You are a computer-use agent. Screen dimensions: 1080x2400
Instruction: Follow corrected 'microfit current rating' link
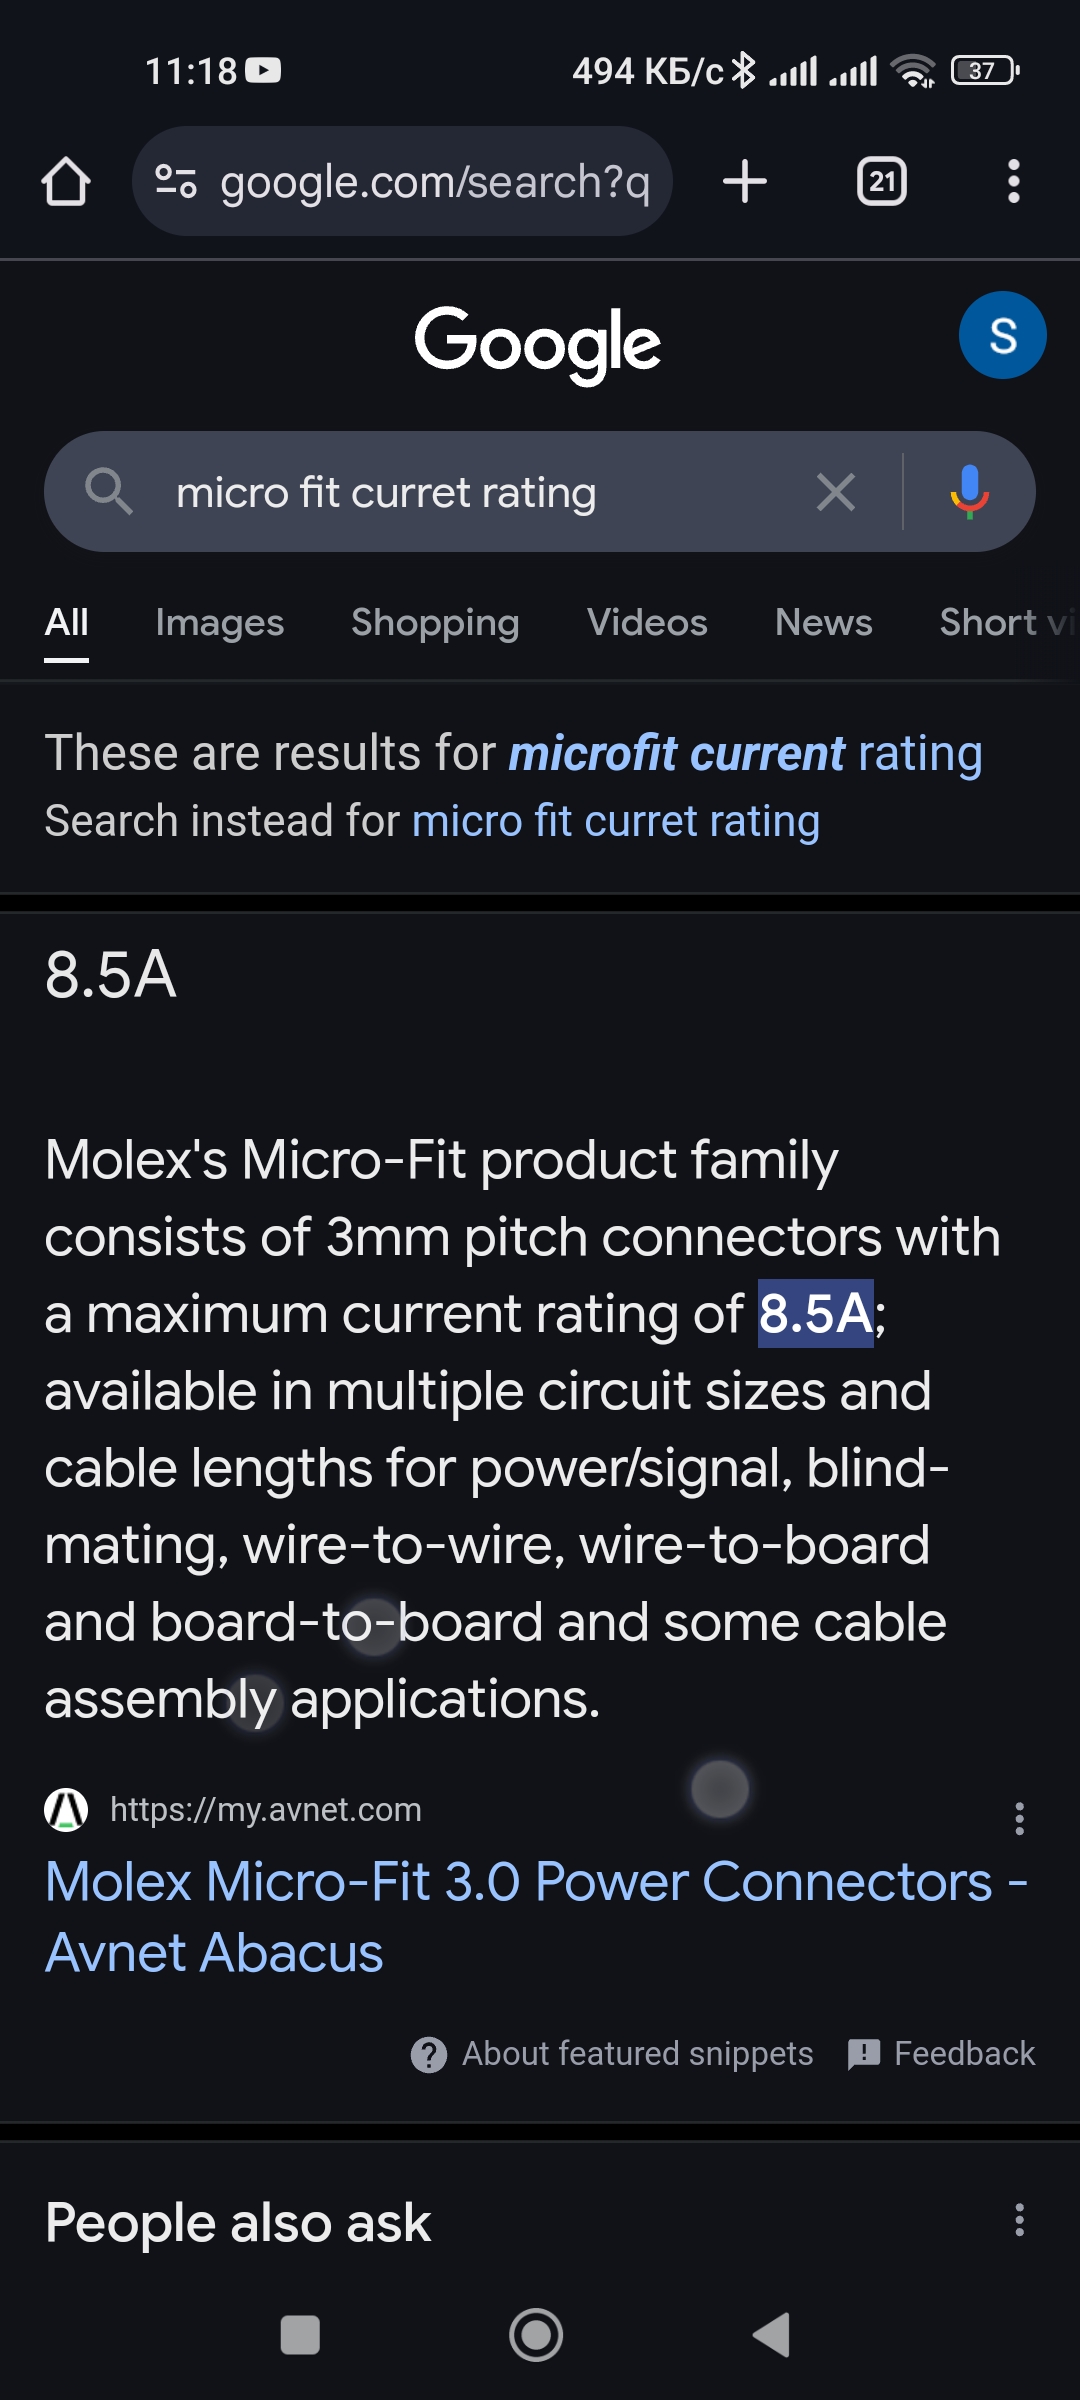746,753
